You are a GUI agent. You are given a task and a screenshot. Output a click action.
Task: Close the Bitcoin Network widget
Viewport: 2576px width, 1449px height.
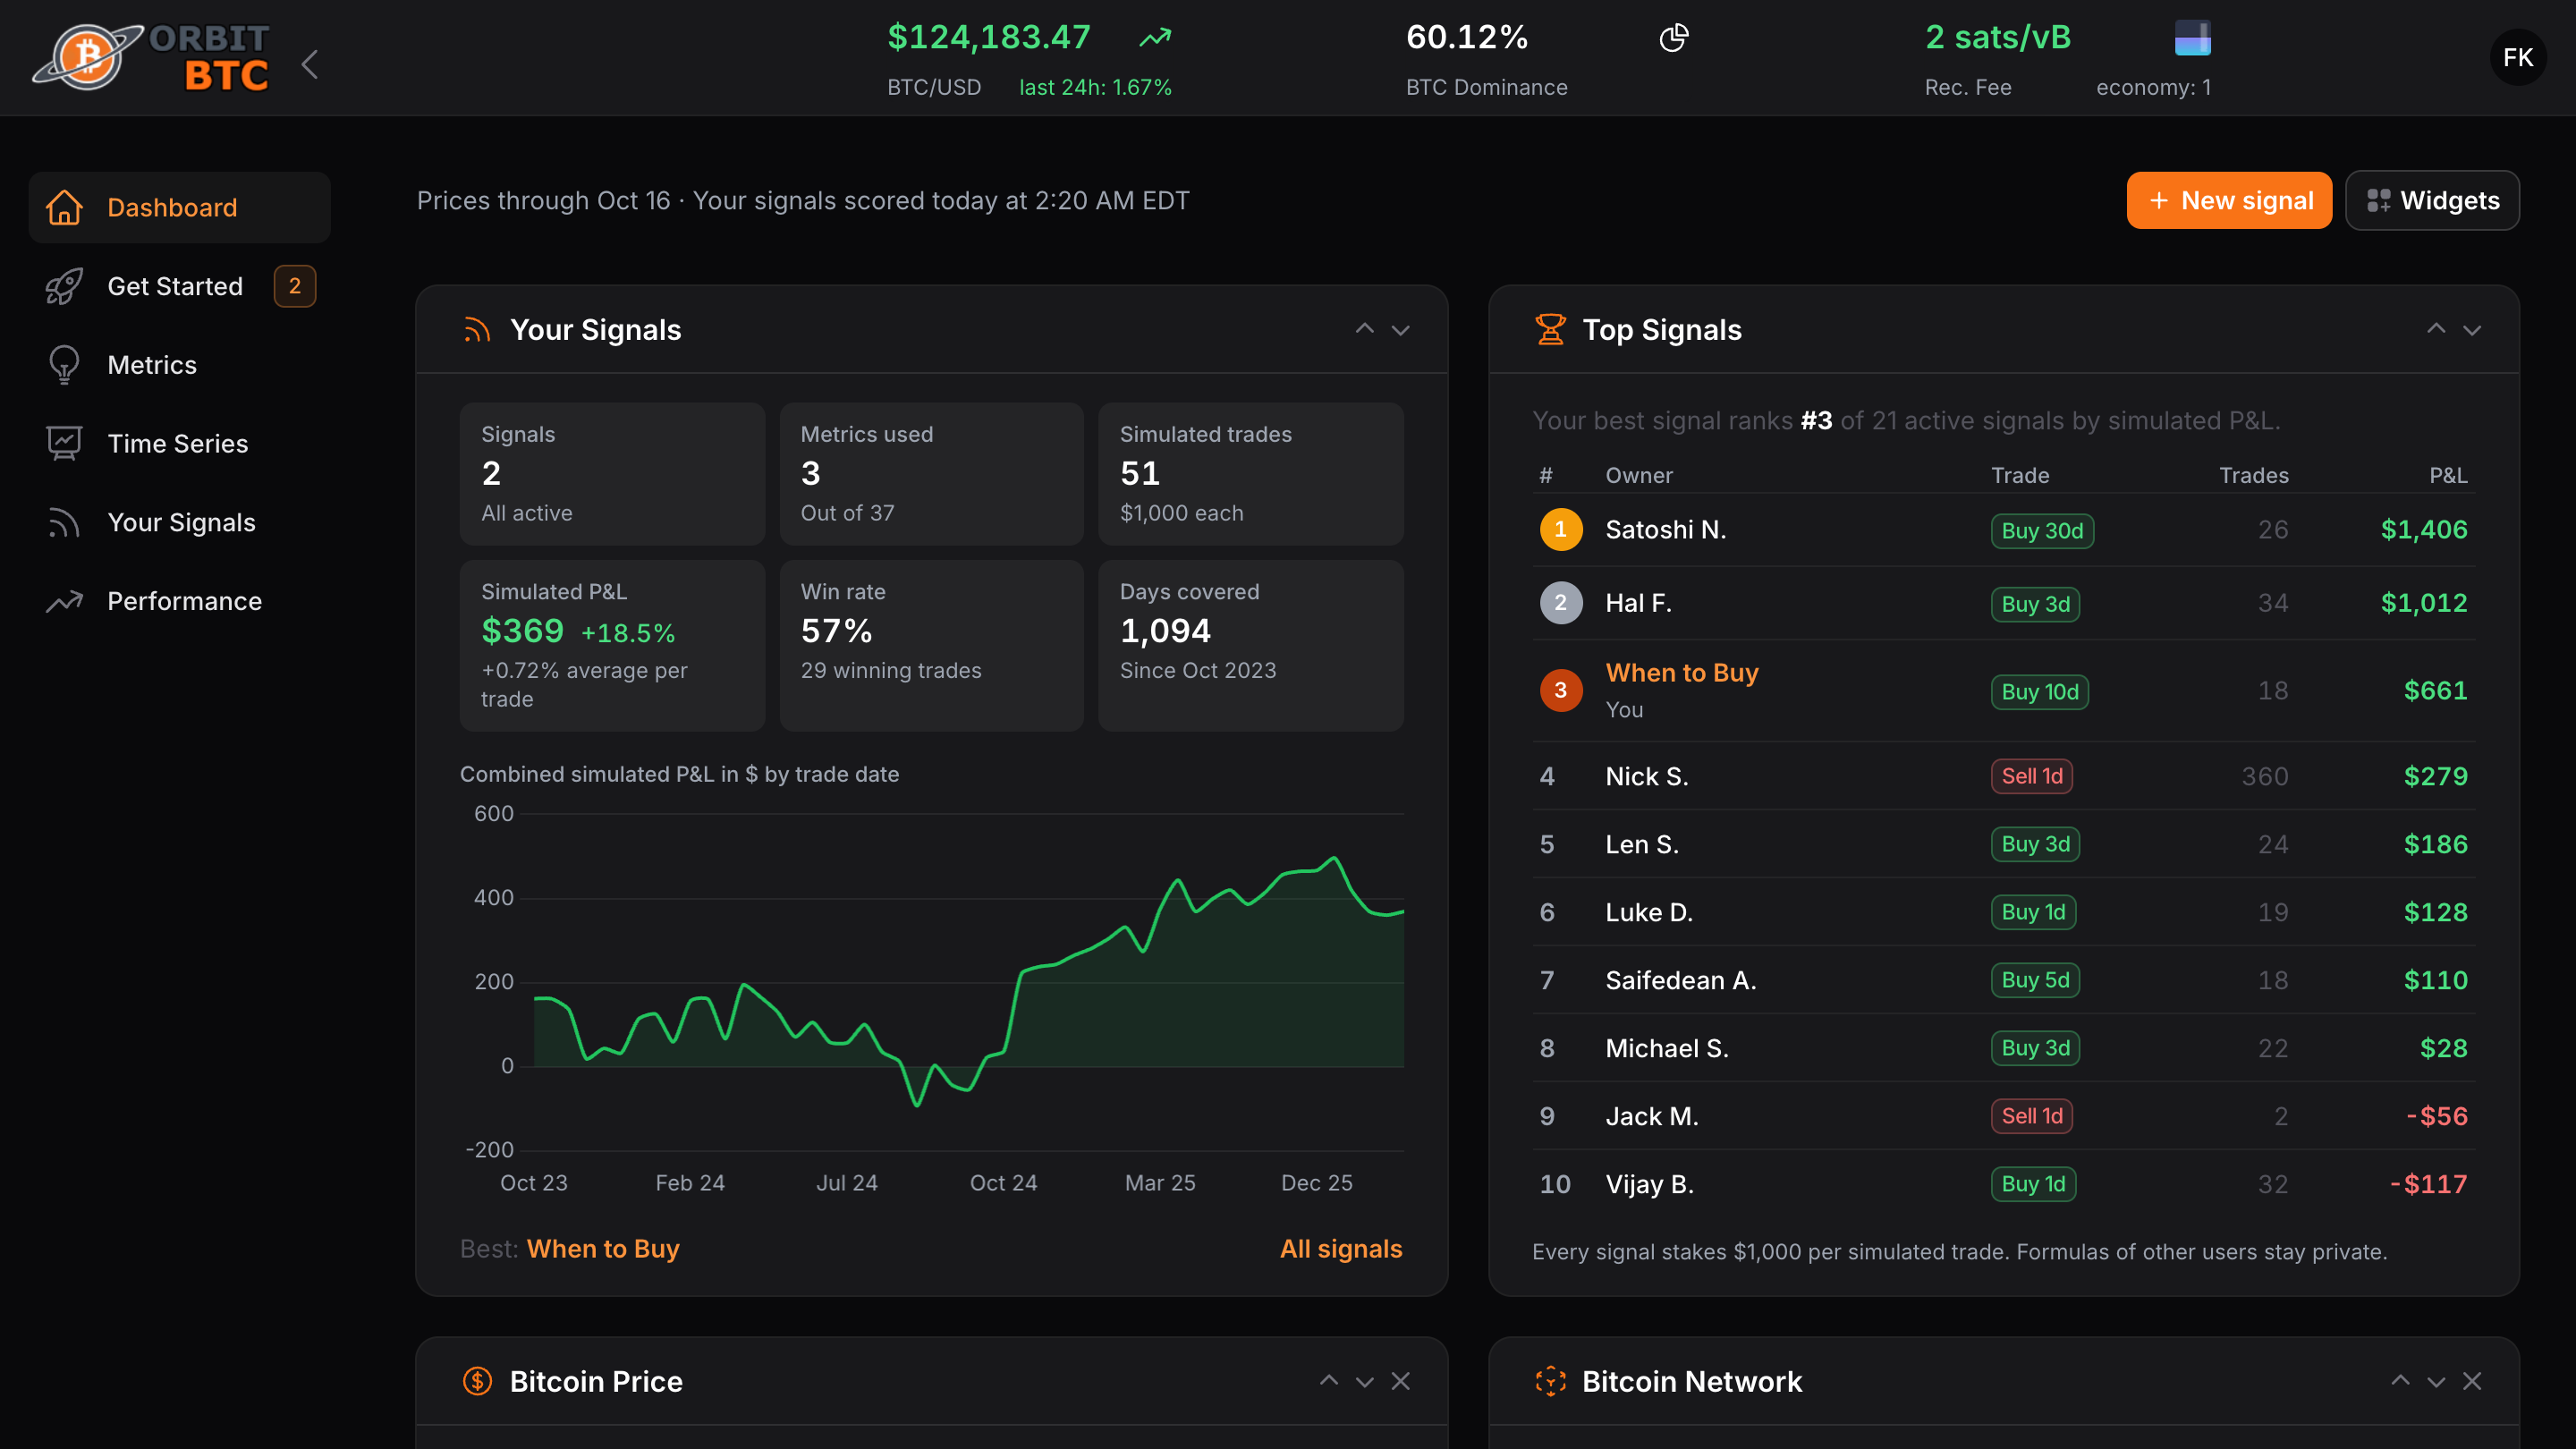coord(2472,1381)
